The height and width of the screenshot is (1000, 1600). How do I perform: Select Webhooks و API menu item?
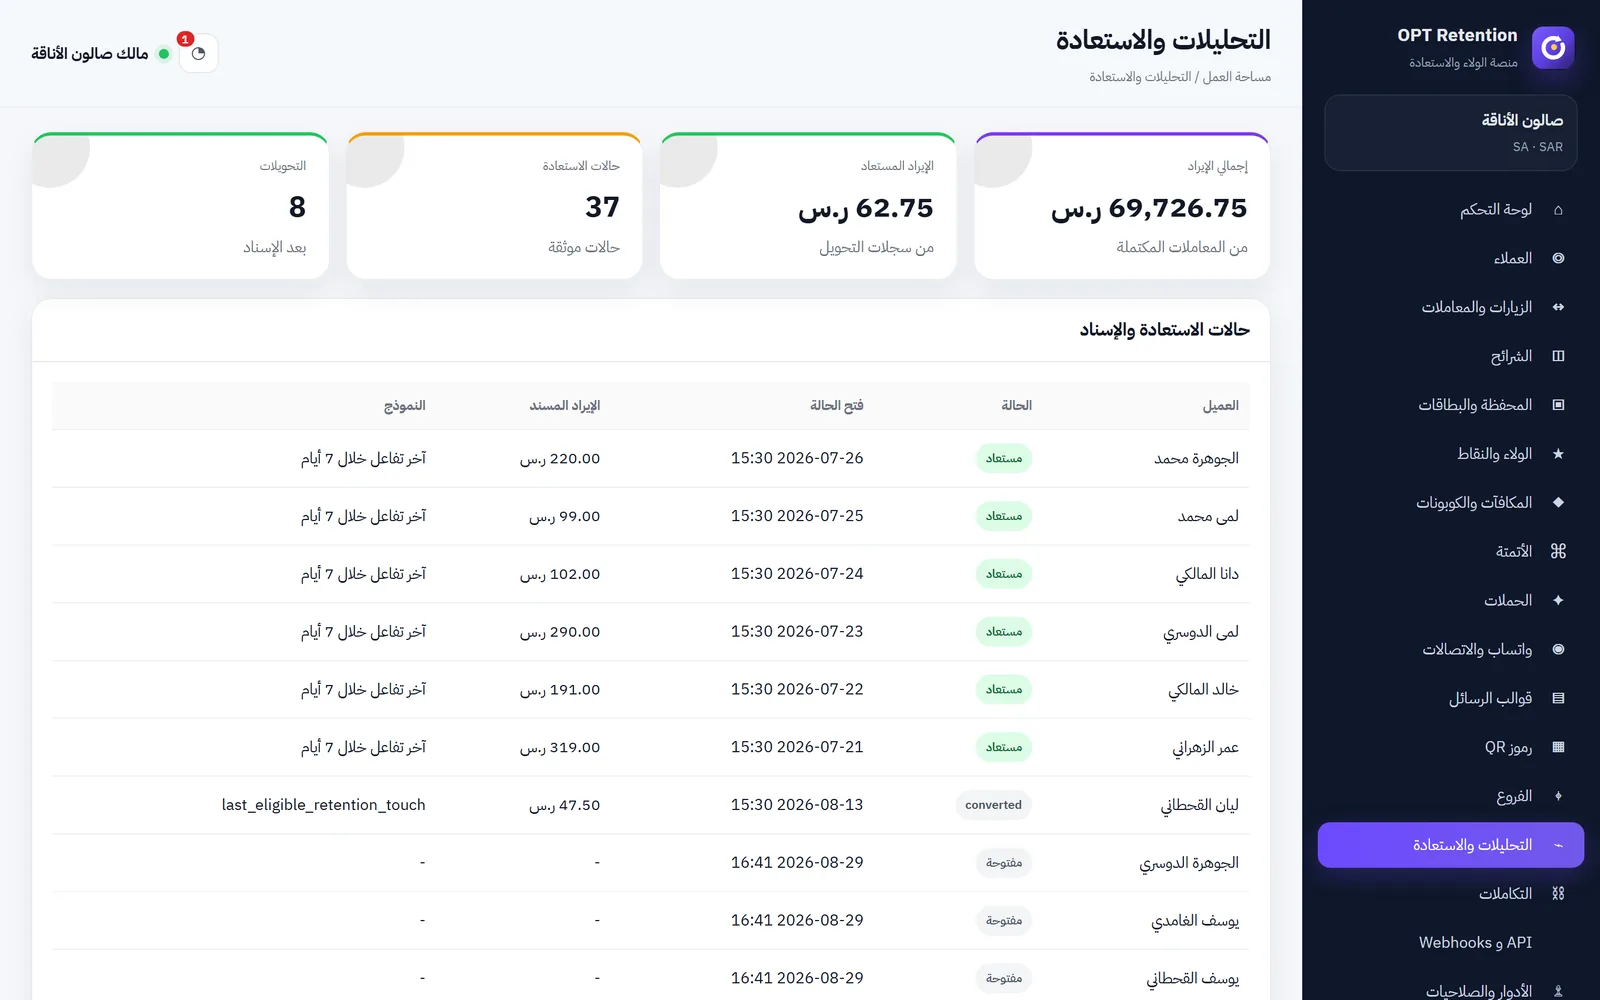1451,942
